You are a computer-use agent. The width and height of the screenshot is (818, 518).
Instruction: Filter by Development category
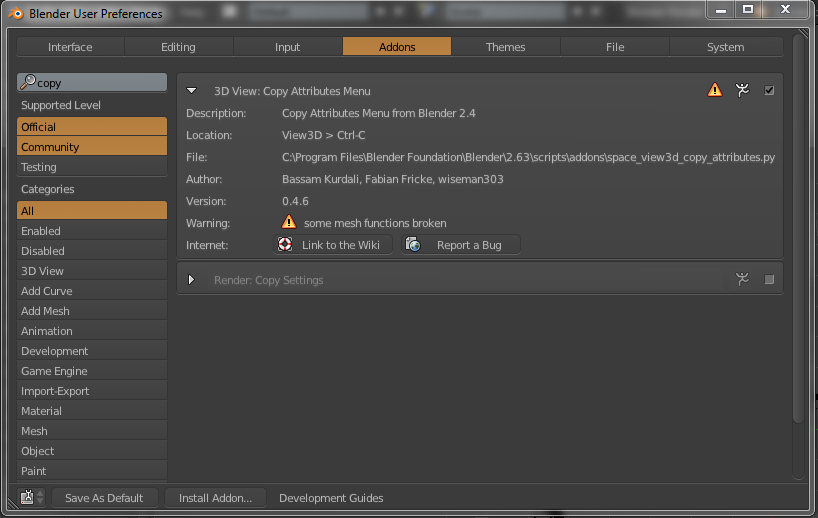pos(92,351)
